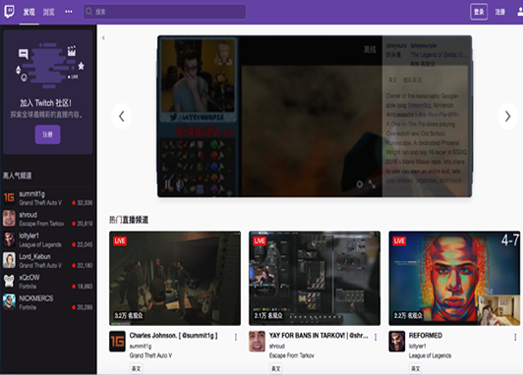Click the 英文 tag in featured stream panel
This screenshot has height=375, width=523.
coord(393,80)
